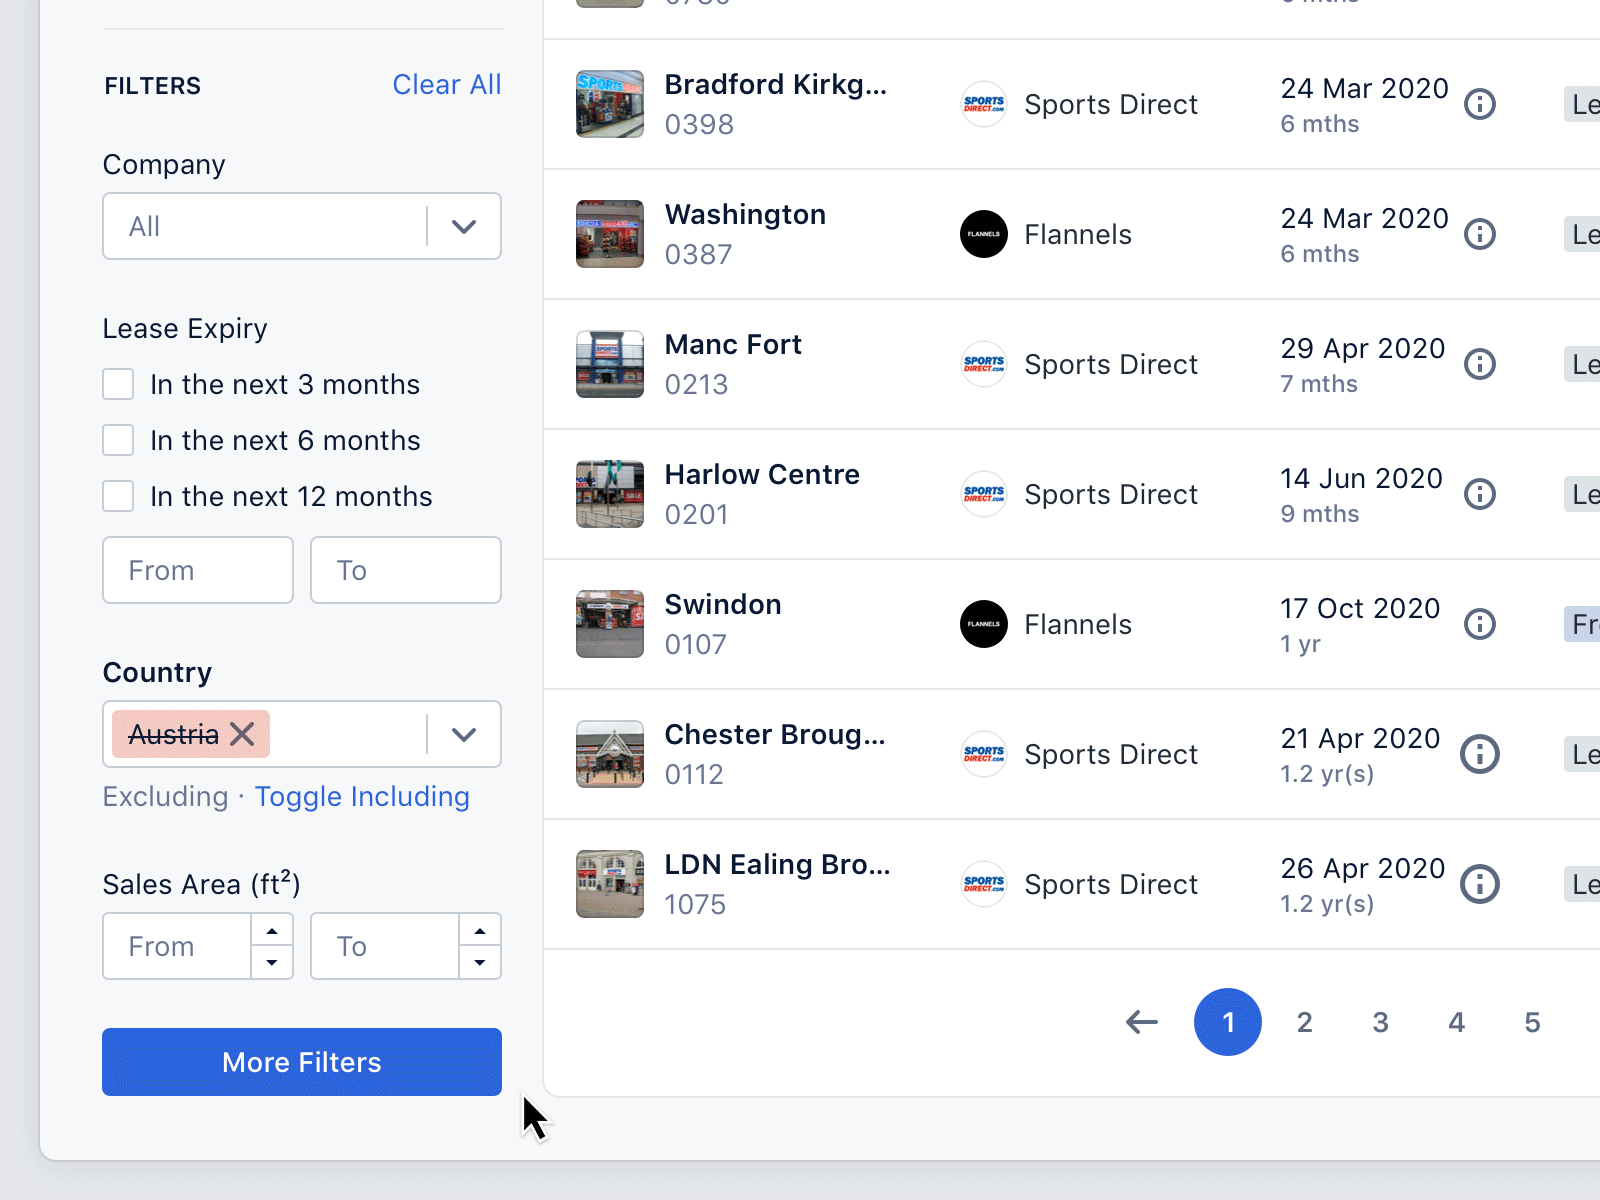This screenshot has width=1600, height=1200.
Task: Click Lease Expiry From date field
Action: point(197,570)
